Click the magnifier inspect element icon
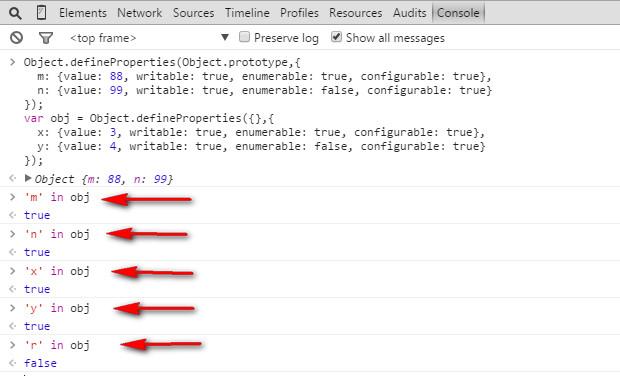Image resolution: width=620 pixels, height=376 pixels. [15, 13]
